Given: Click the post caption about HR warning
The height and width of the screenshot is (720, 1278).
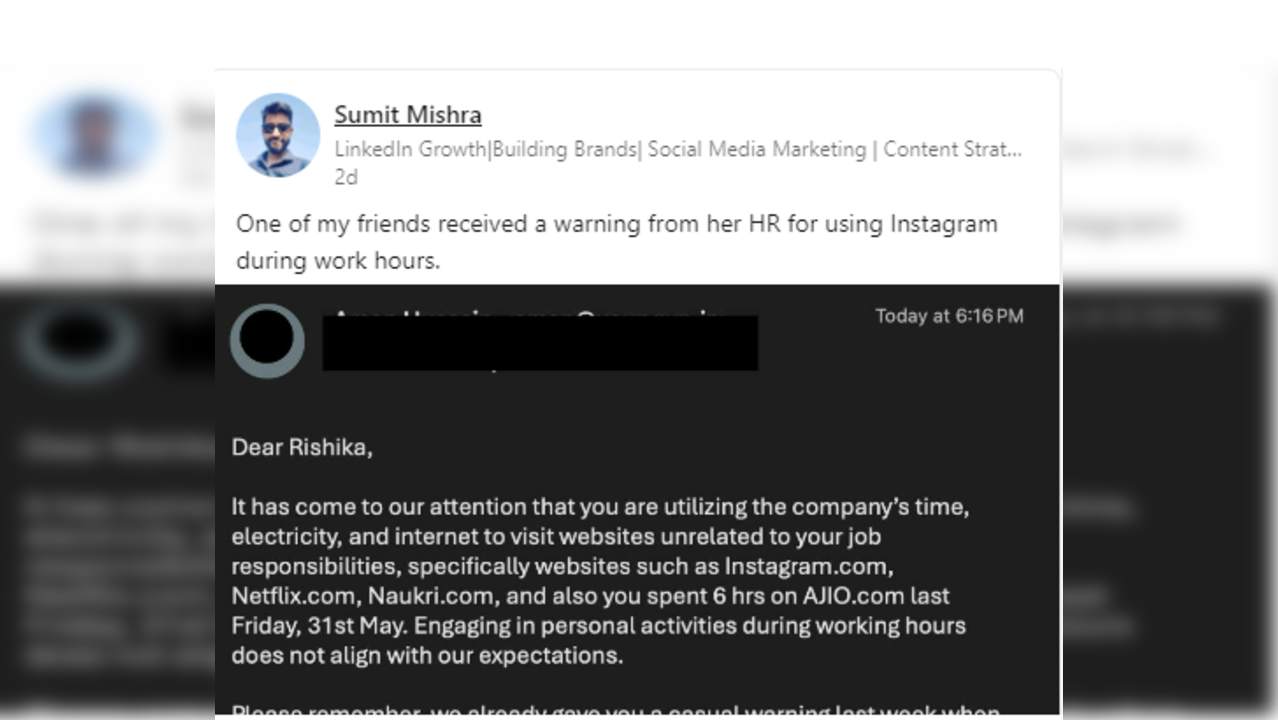Looking at the screenshot, I should (617, 241).
